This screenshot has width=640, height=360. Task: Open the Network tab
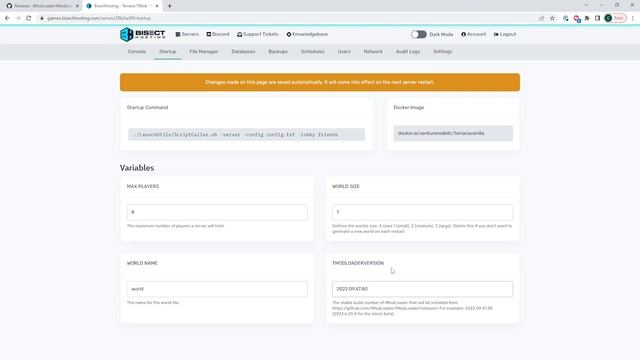pos(373,52)
